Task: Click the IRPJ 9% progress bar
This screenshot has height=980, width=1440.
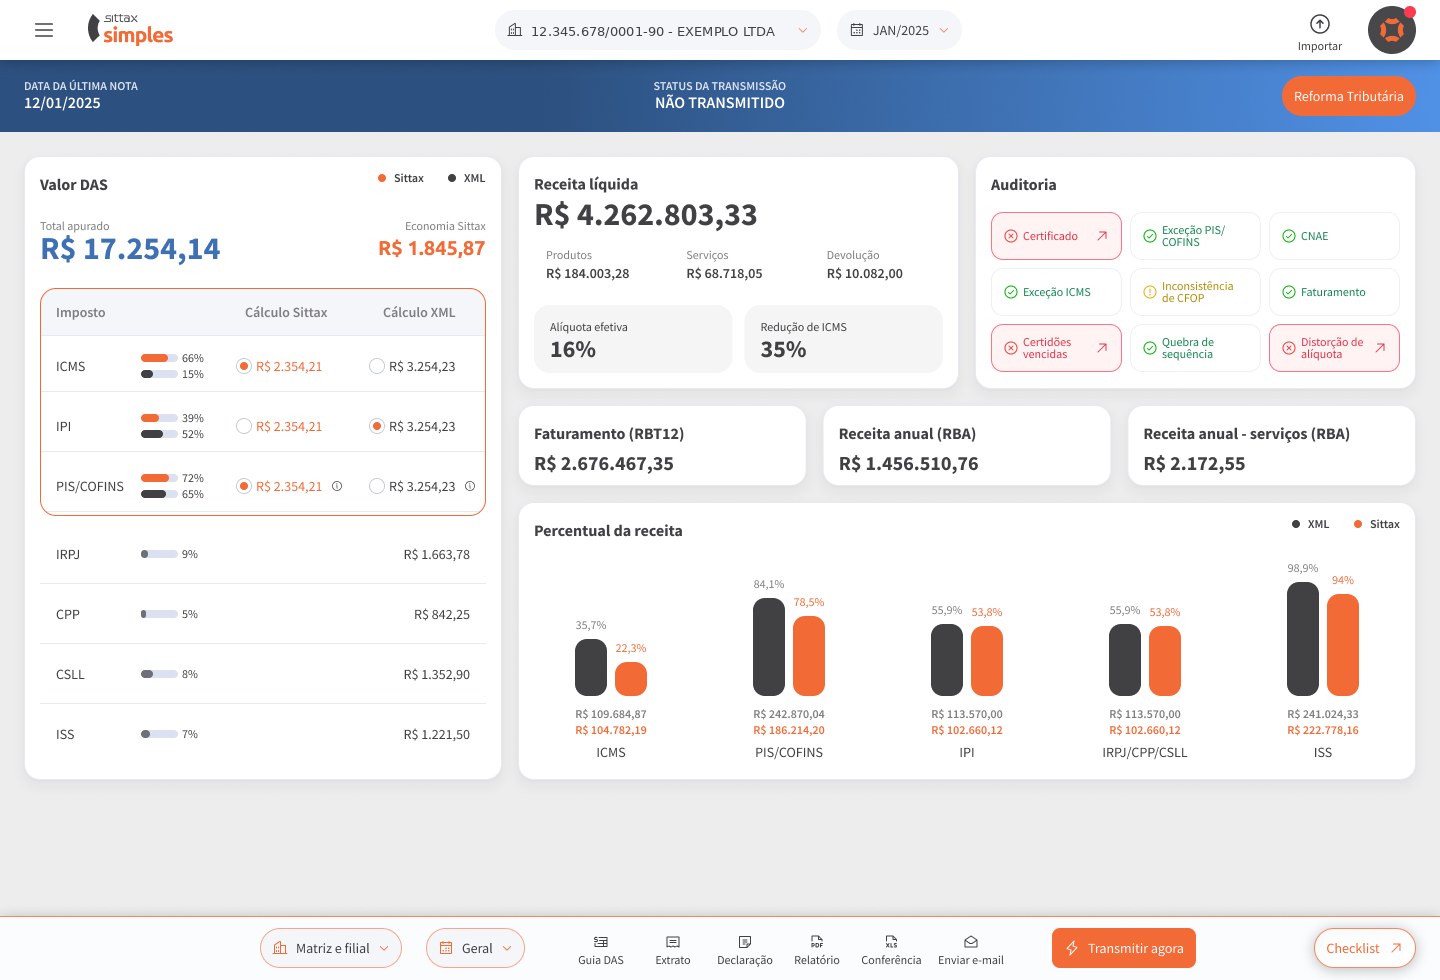Action: [159, 554]
